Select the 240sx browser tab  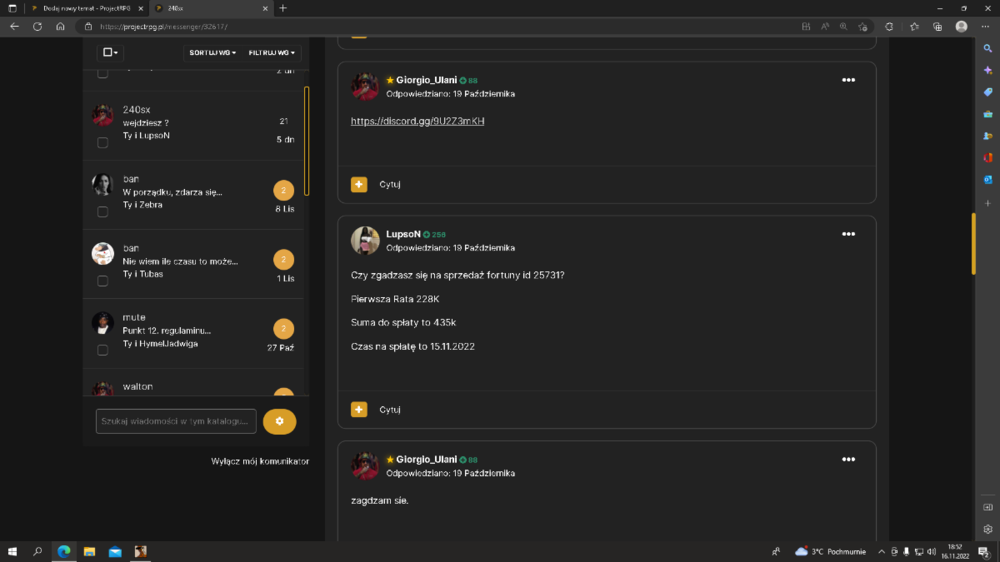pos(210,8)
